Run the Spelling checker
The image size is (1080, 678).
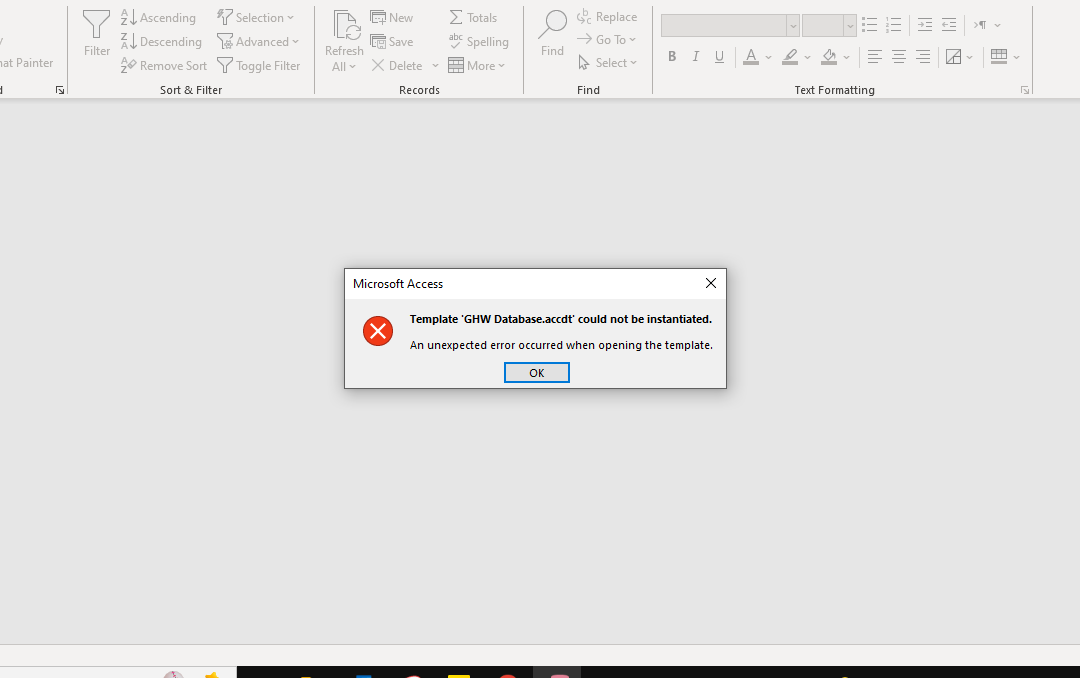point(479,41)
